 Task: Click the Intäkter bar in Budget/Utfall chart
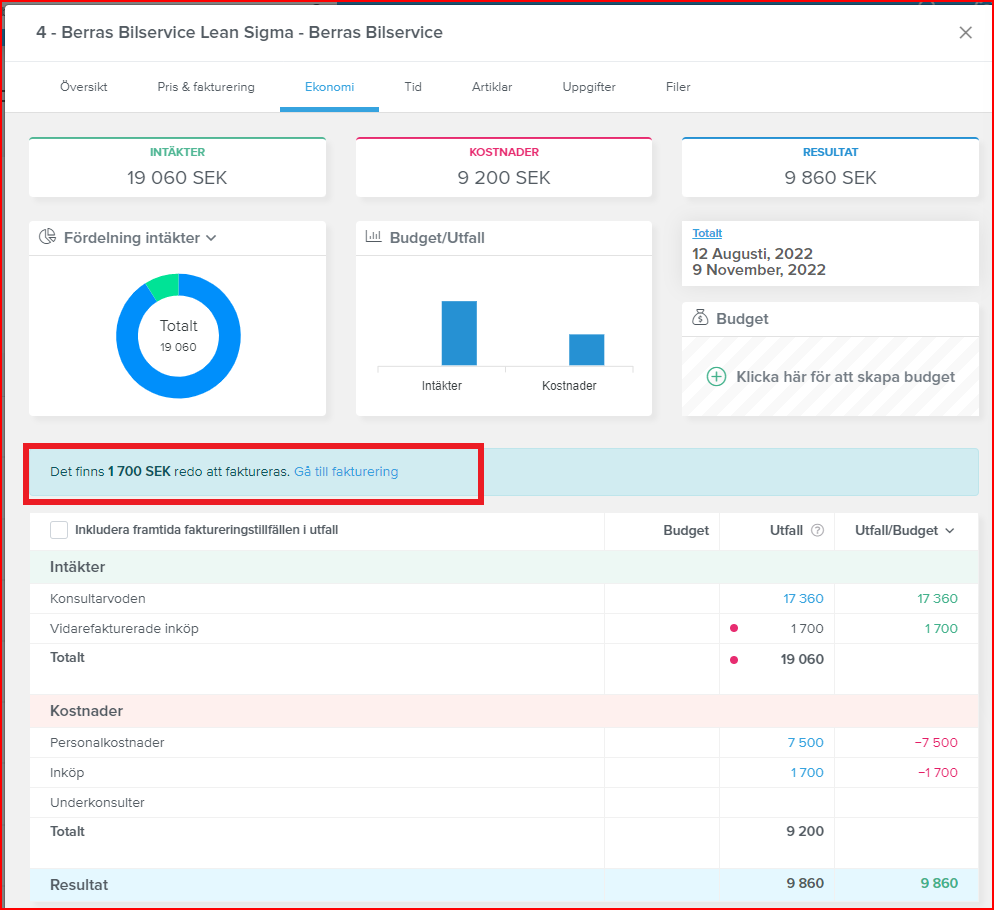459,333
